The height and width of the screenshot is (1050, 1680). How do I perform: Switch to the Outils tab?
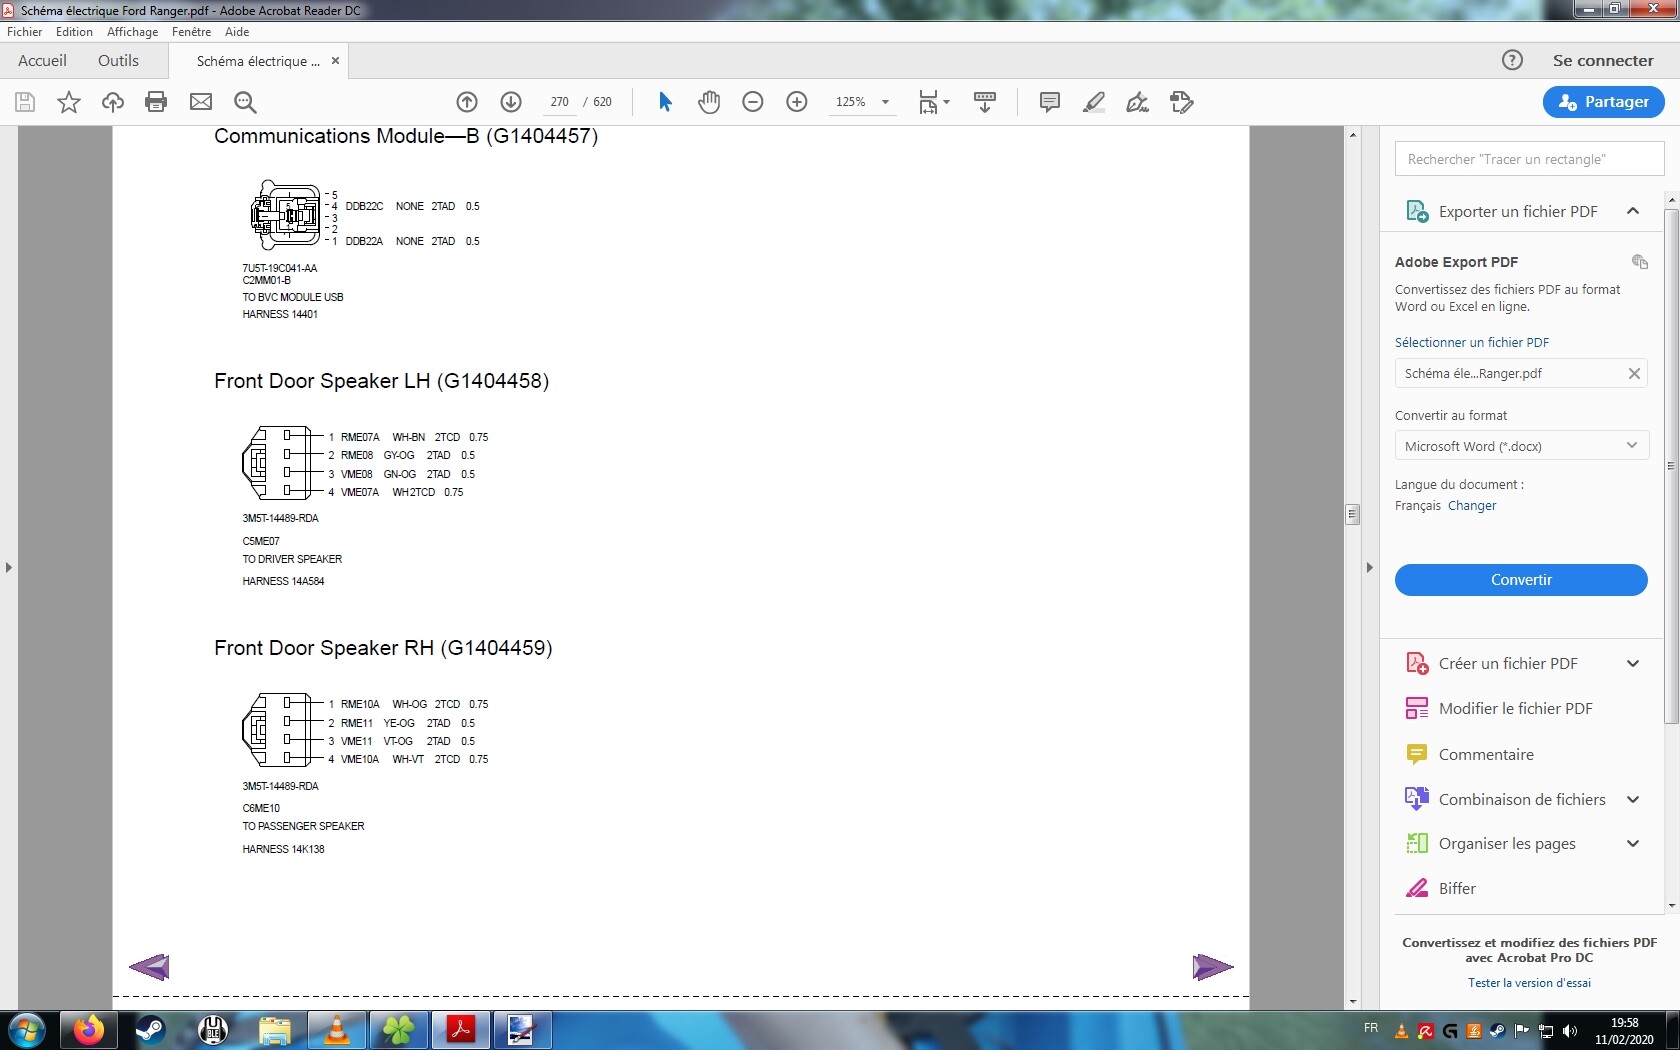(x=118, y=61)
